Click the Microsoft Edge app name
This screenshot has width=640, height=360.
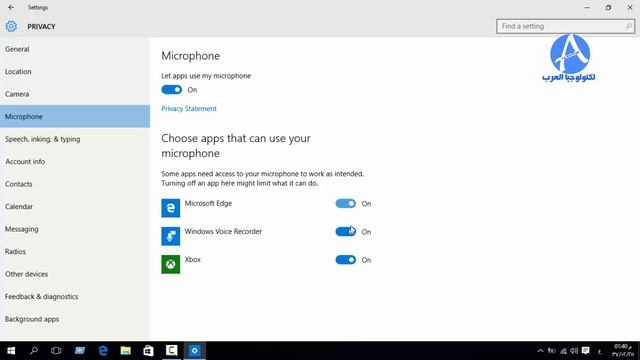pos(208,203)
